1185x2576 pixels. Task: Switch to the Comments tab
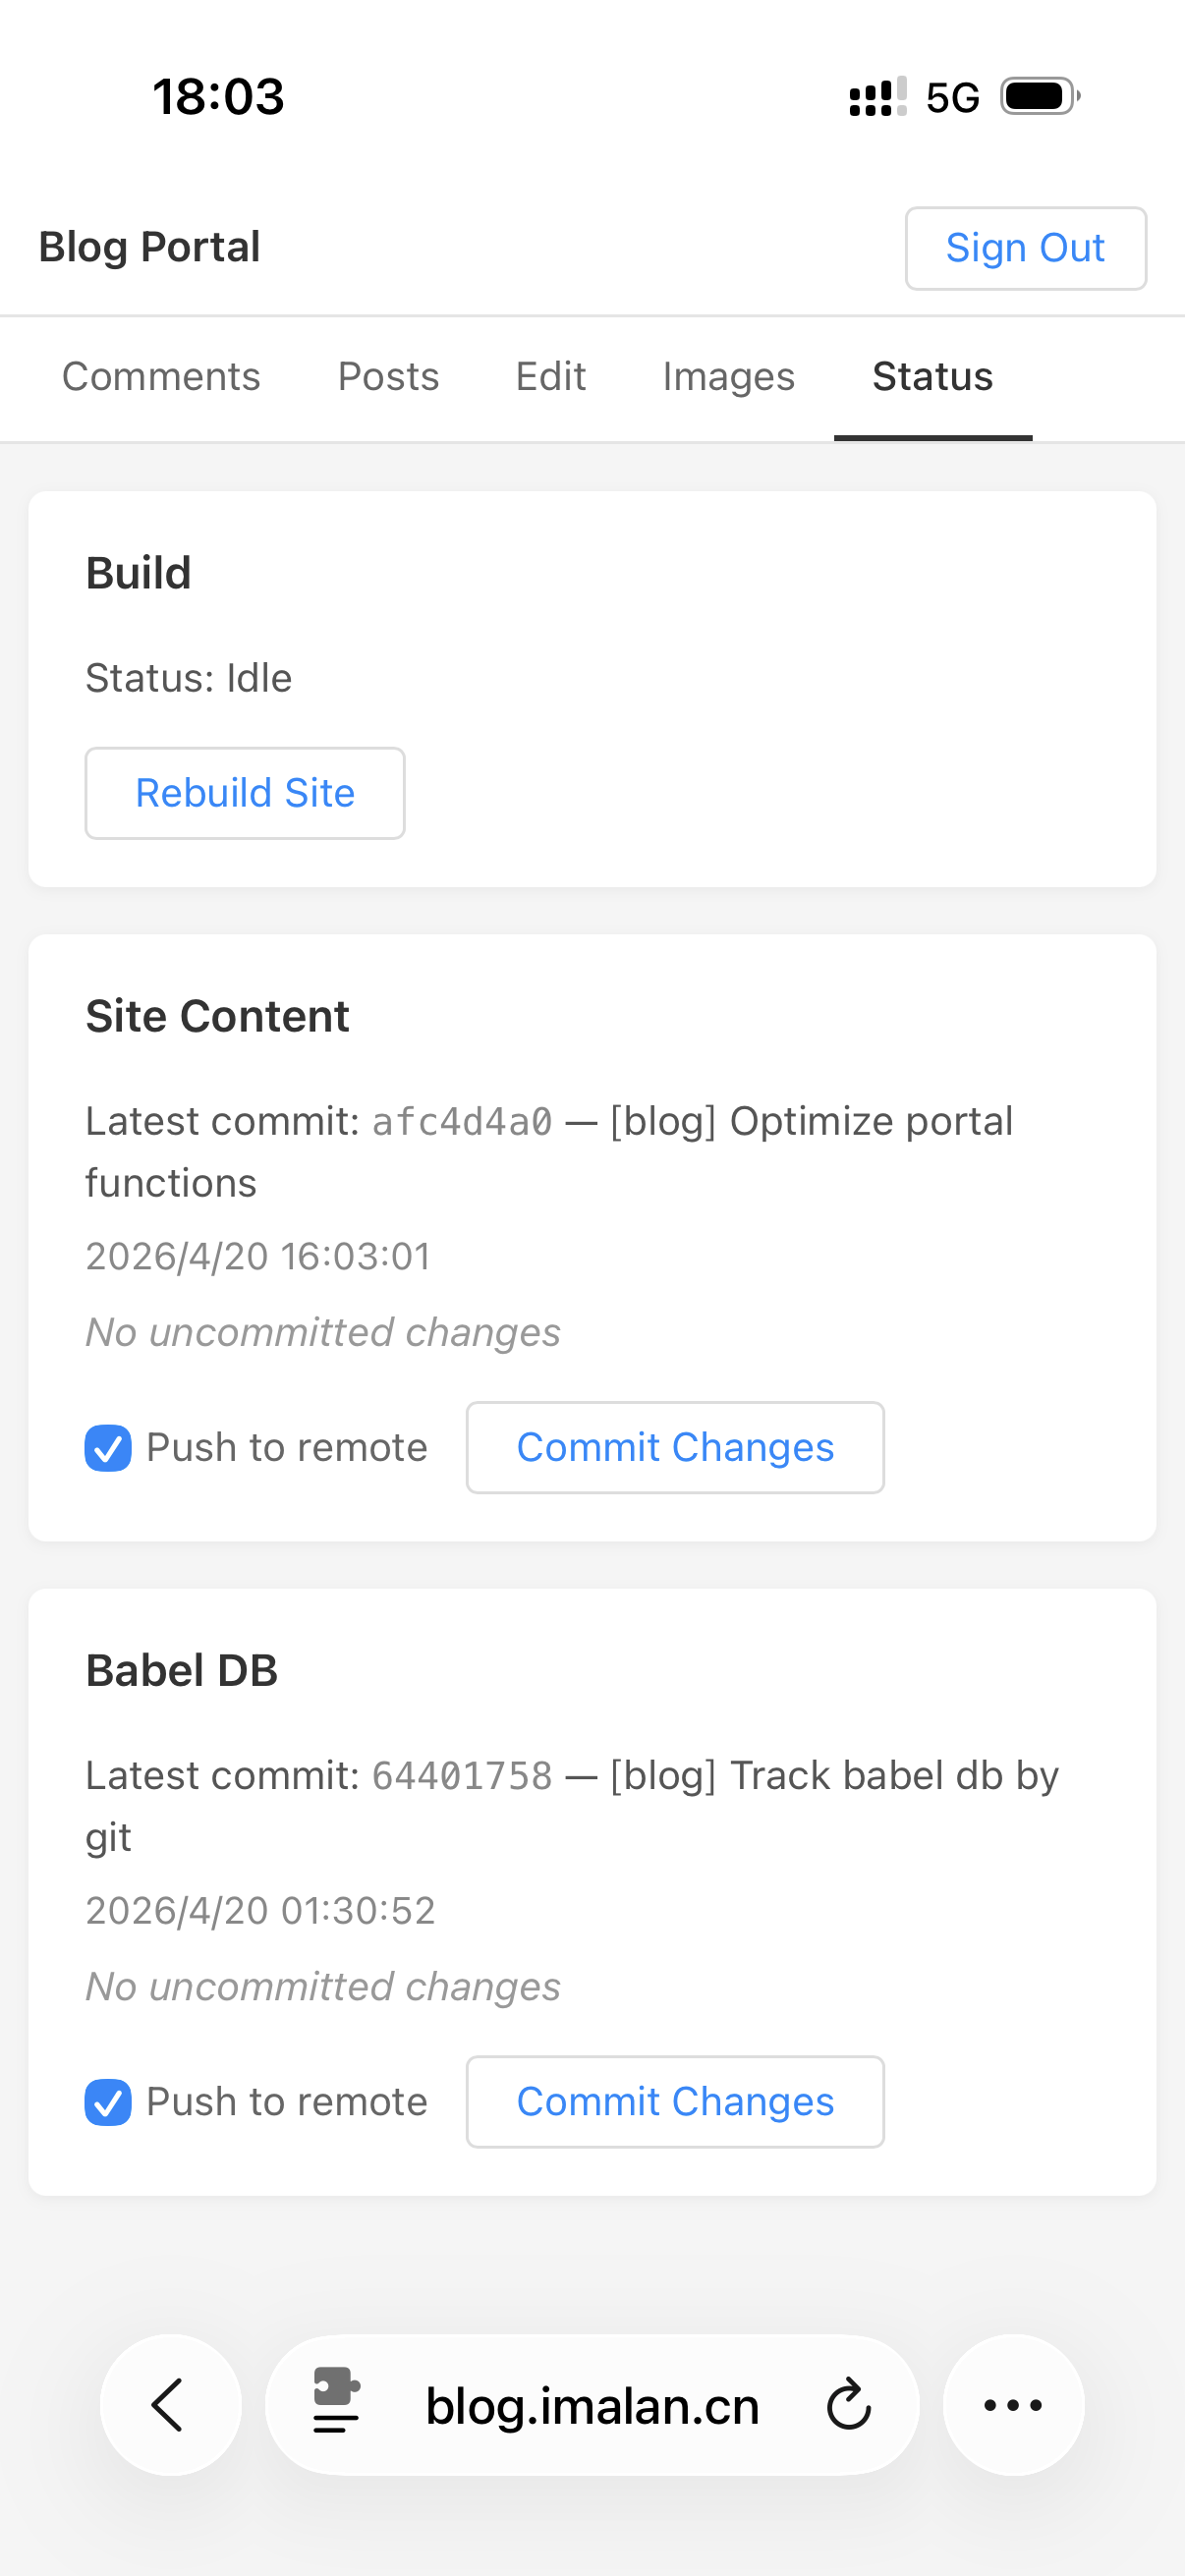pos(161,377)
